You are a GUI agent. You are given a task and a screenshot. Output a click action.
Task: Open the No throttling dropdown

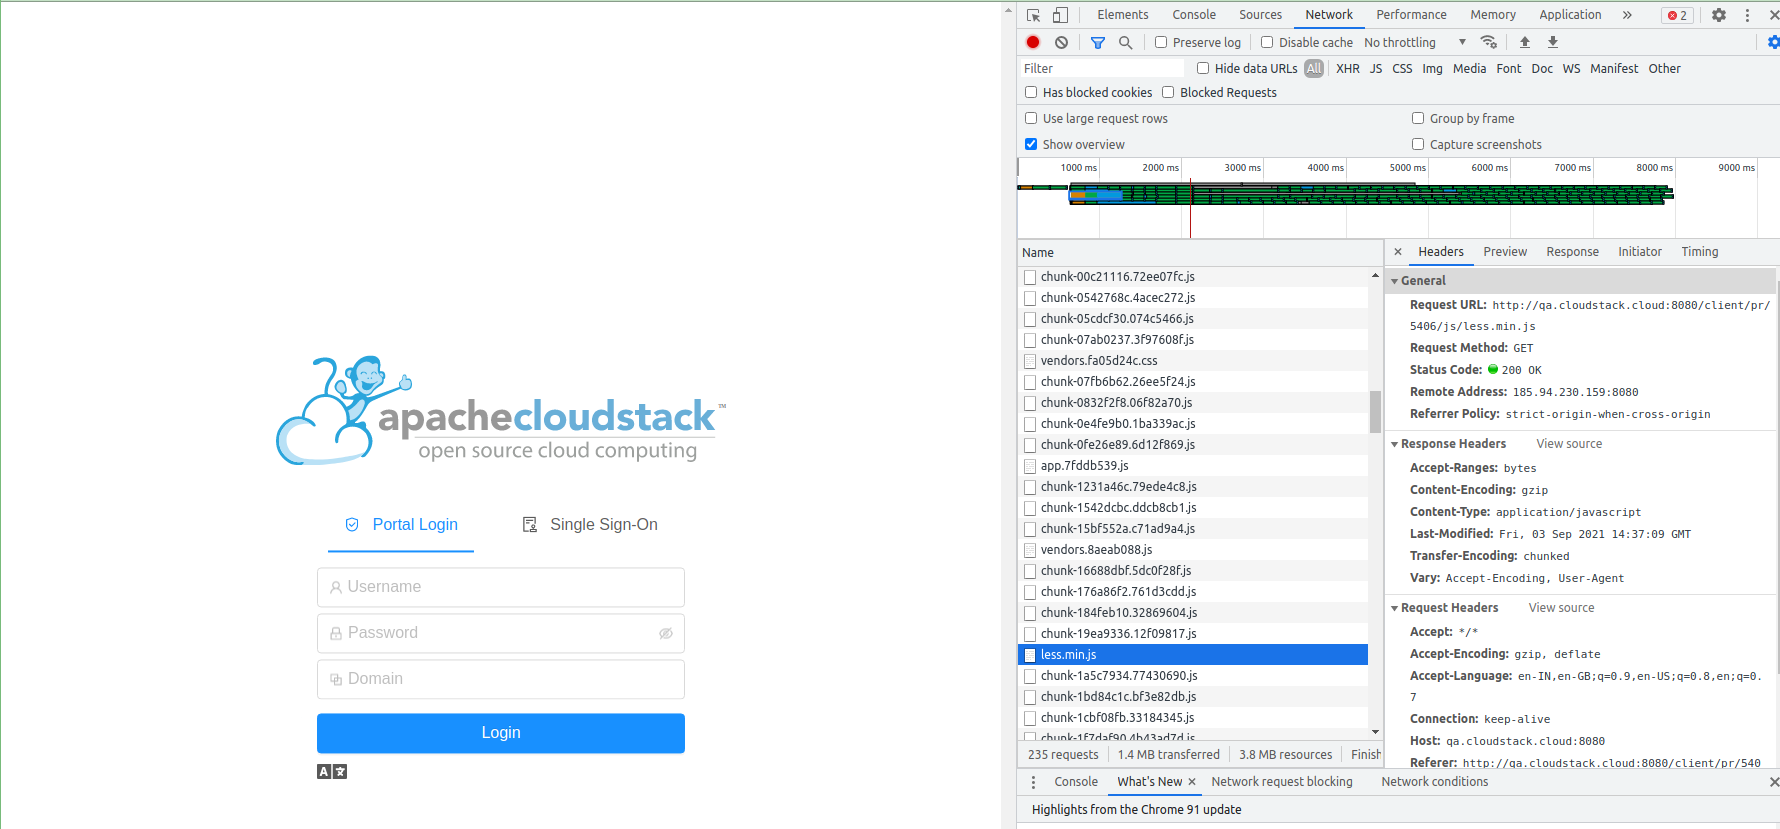(1414, 42)
